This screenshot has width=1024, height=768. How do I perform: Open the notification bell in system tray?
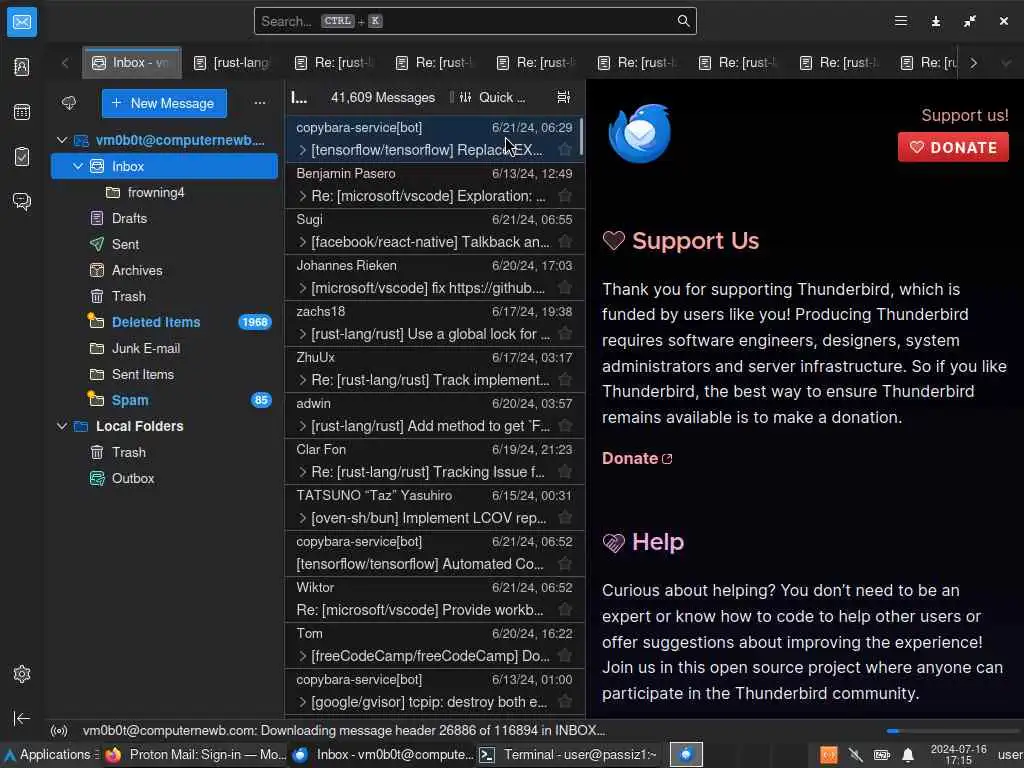pyautogui.click(x=908, y=755)
